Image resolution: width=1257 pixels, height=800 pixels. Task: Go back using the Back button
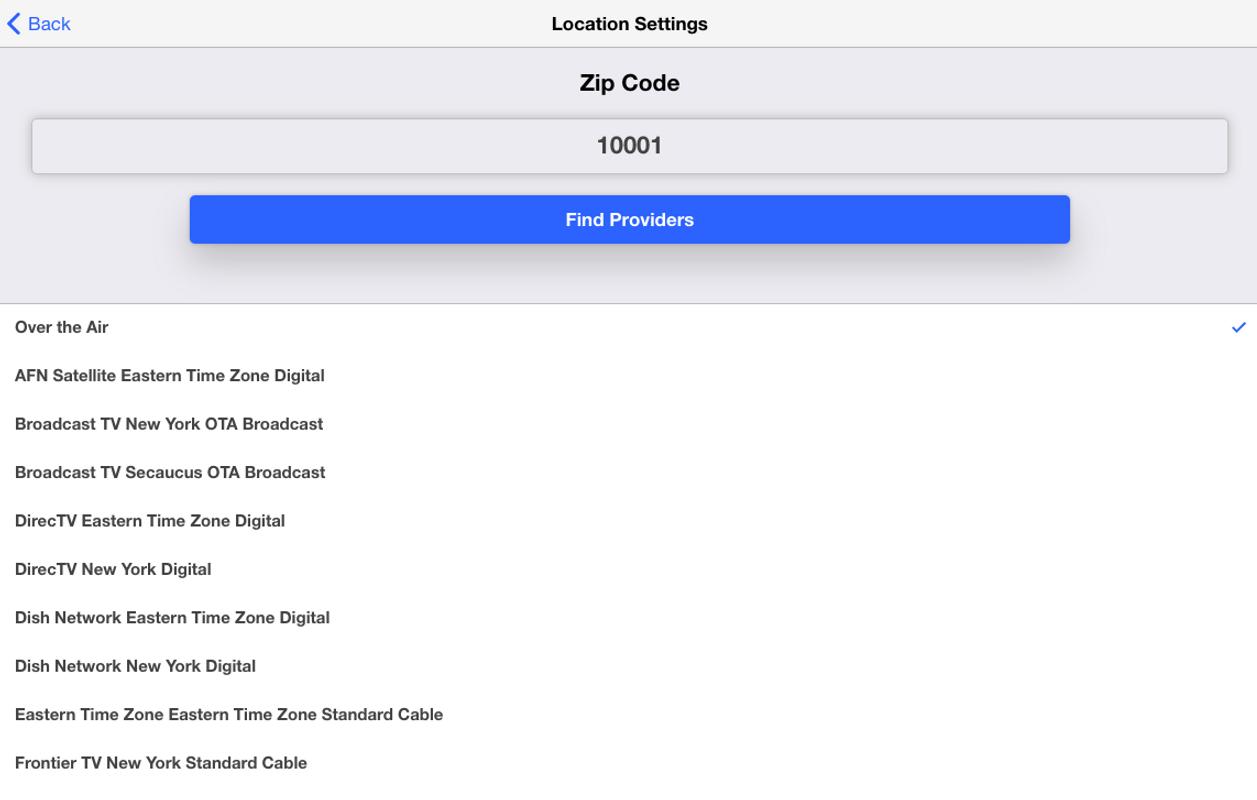coord(39,24)
